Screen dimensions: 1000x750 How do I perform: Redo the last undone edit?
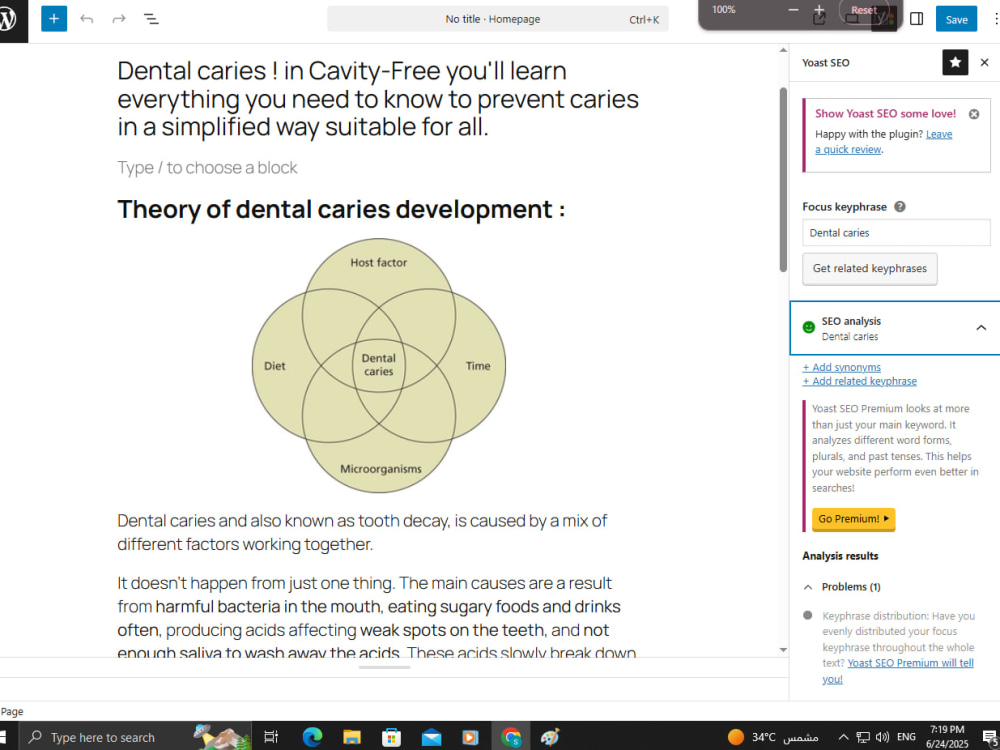pos(119,19)
